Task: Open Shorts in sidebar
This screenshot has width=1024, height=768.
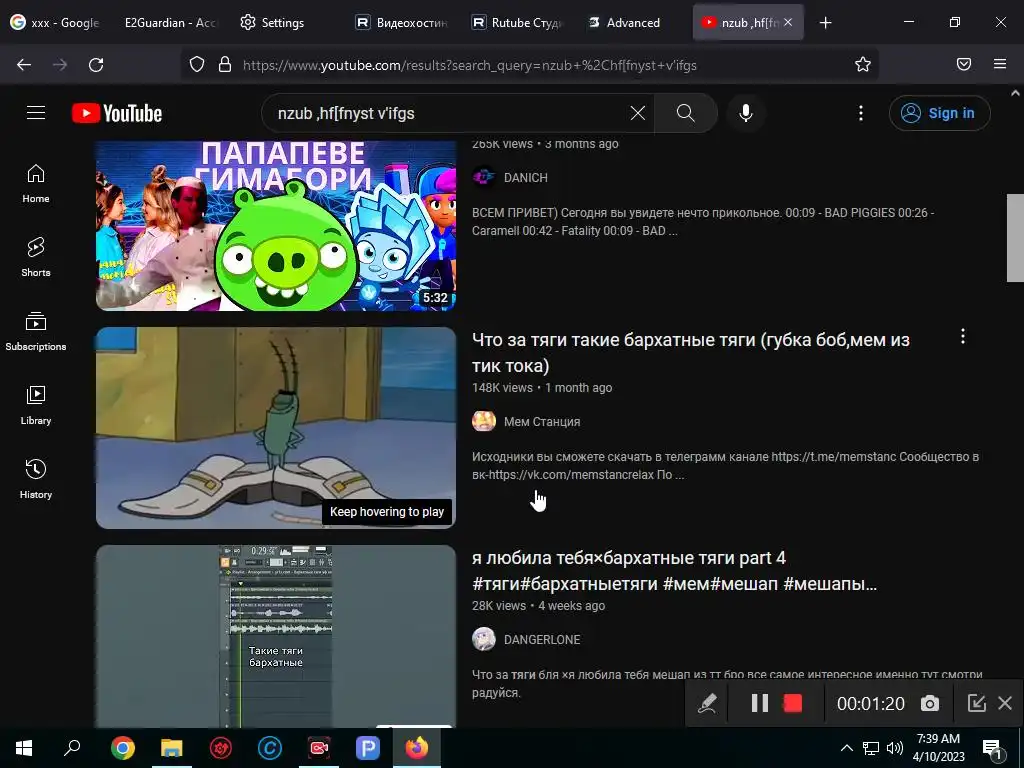Action: [36, 257]
